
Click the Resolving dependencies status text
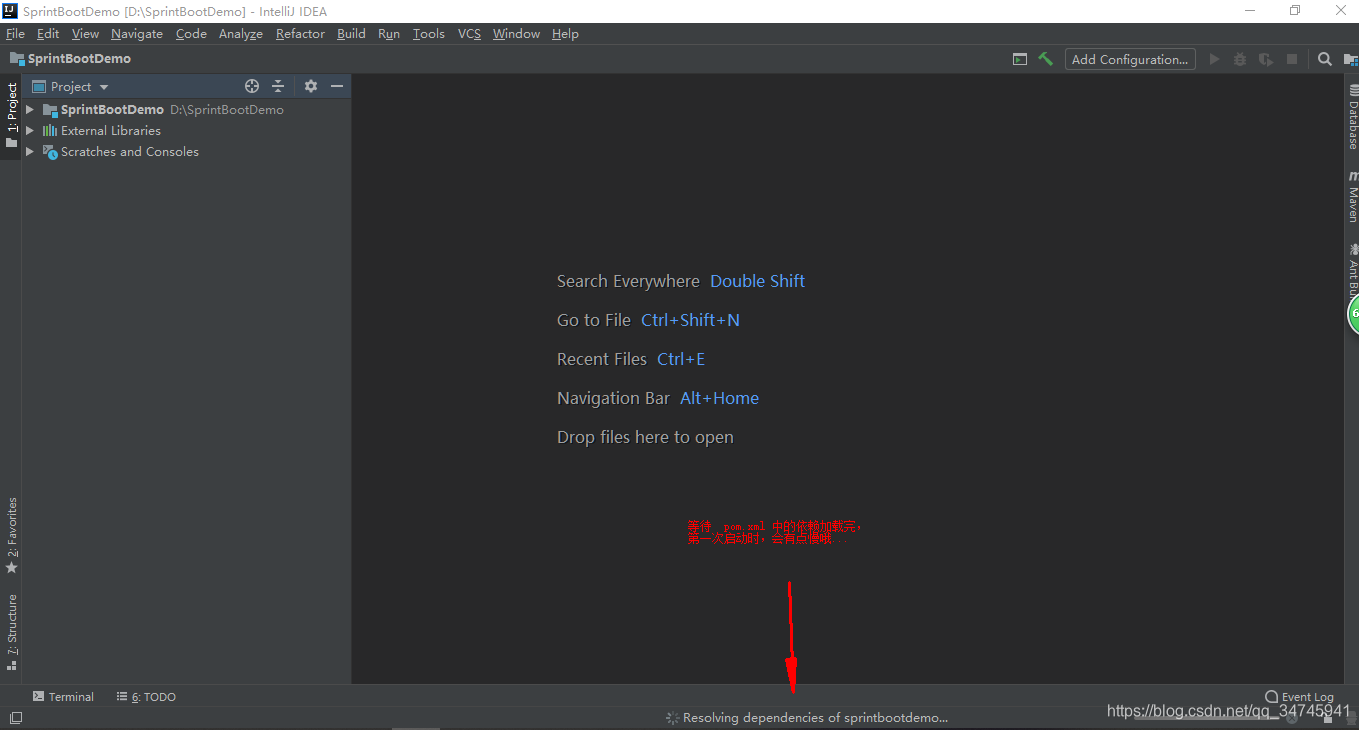tap(815, 718)
